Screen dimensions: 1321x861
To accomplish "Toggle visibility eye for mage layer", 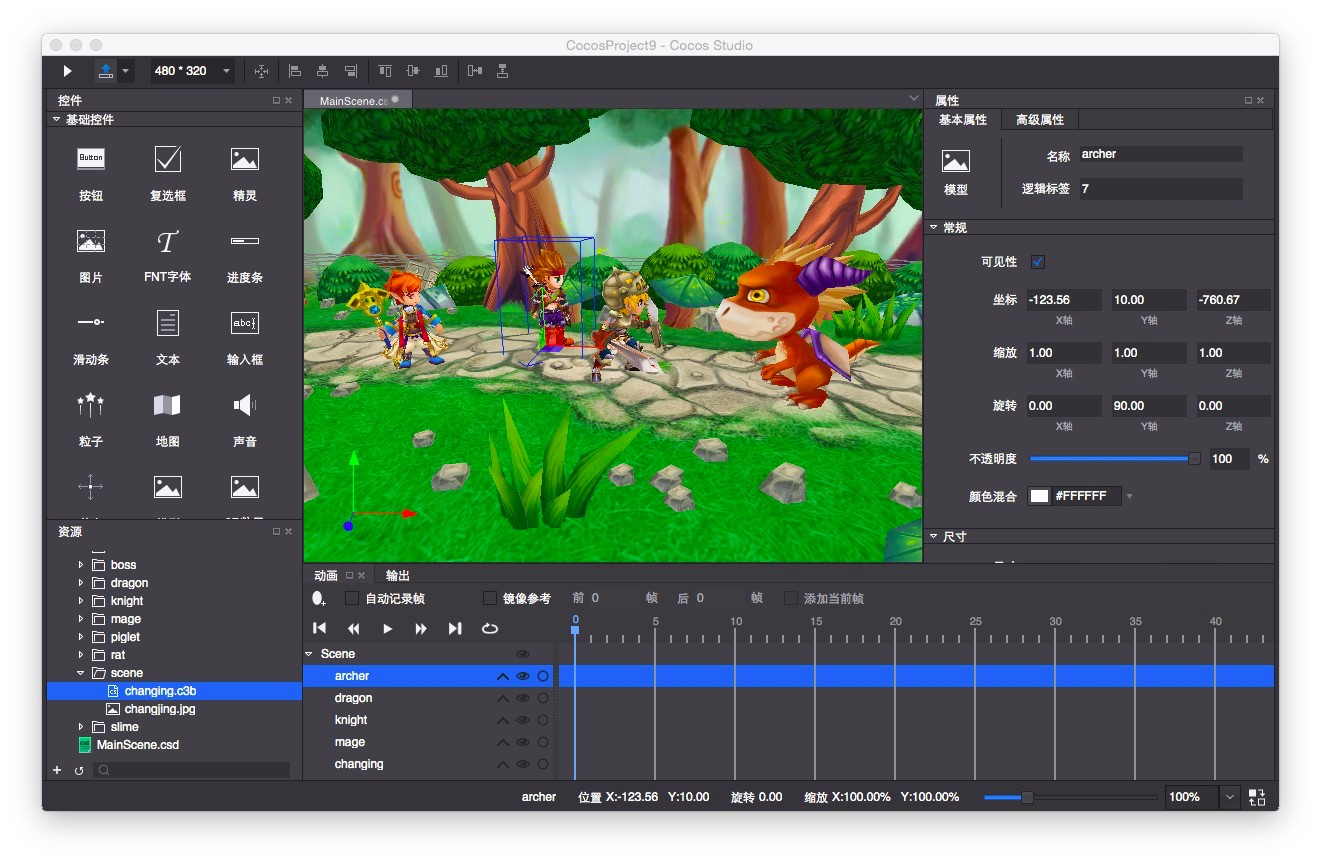I will (523, 742).
